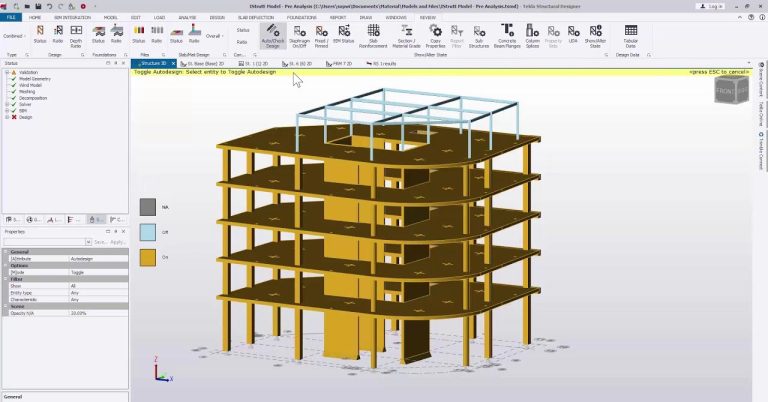The height and width of the screenshot is (402, 768).
Task: Switch to the ANALYSE ribbon tab
Action: [x=187, y=17]
